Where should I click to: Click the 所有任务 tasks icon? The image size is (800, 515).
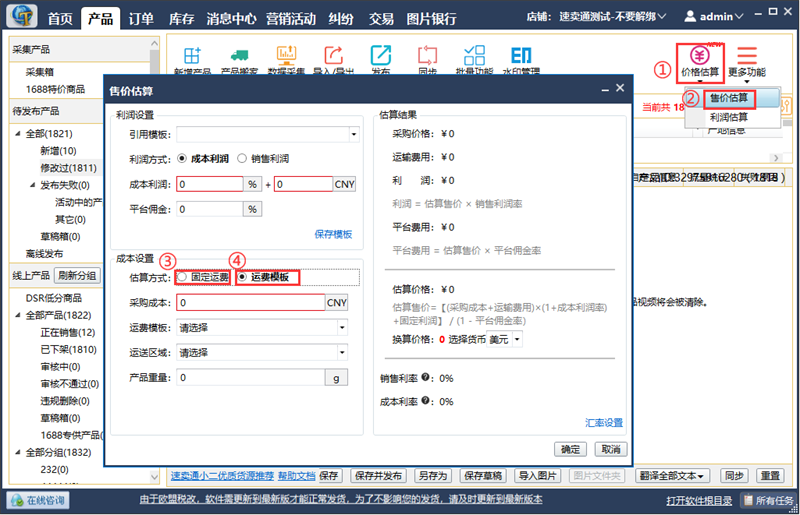click(748, 500)
